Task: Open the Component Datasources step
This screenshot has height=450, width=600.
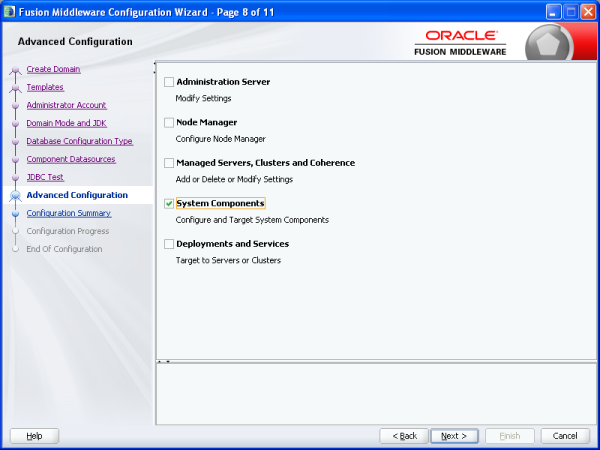Action: tap(71, 159)
